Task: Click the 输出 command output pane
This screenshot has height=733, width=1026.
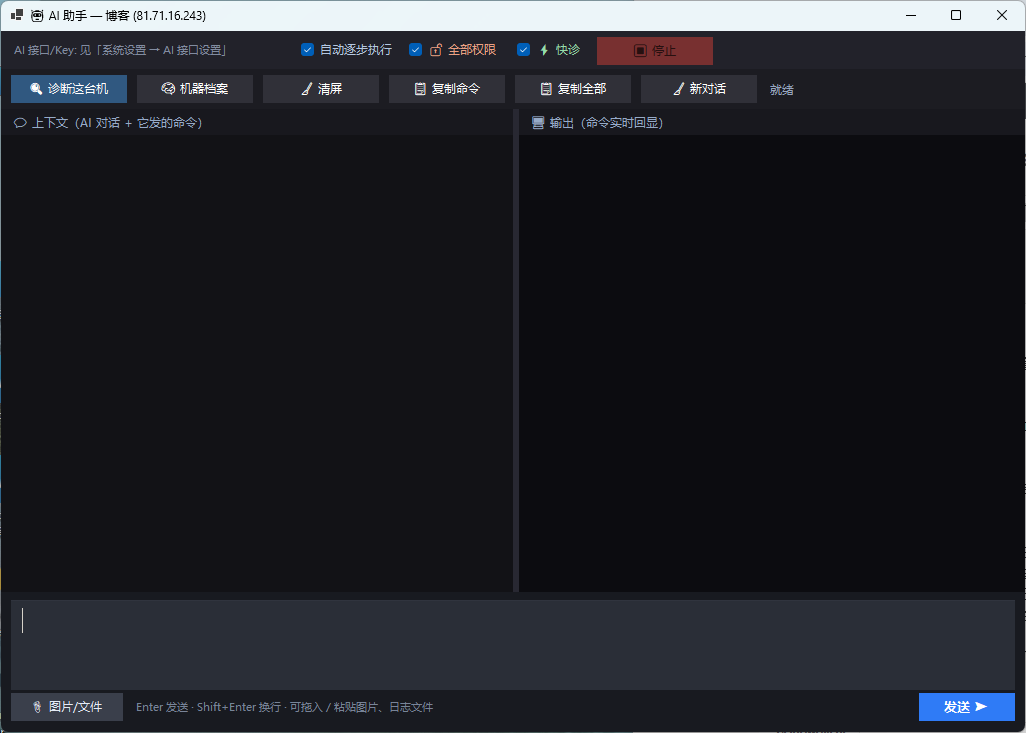Action: [x=772, y=363]
